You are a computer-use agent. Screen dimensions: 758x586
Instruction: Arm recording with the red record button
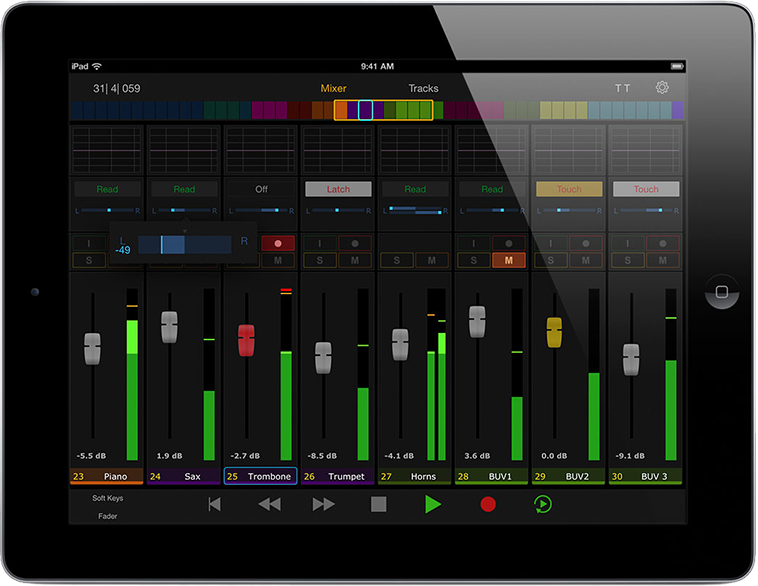488,504
